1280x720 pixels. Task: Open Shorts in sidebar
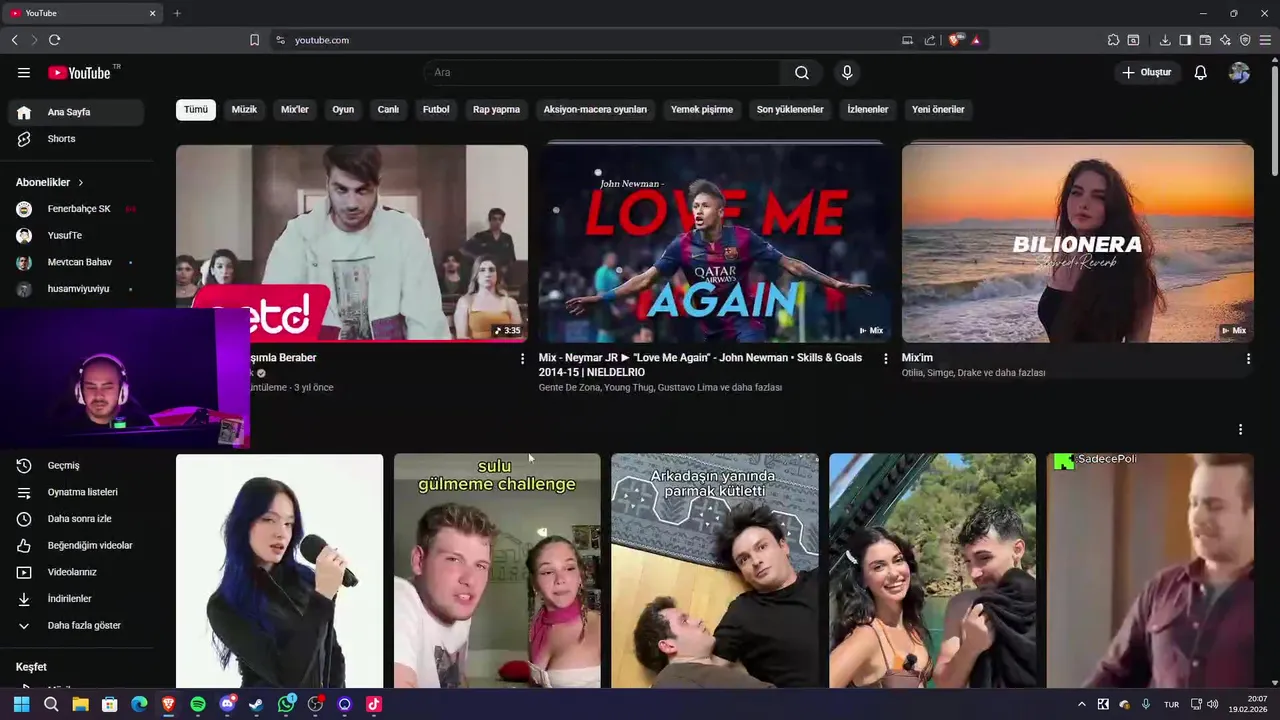click(76, 139)
